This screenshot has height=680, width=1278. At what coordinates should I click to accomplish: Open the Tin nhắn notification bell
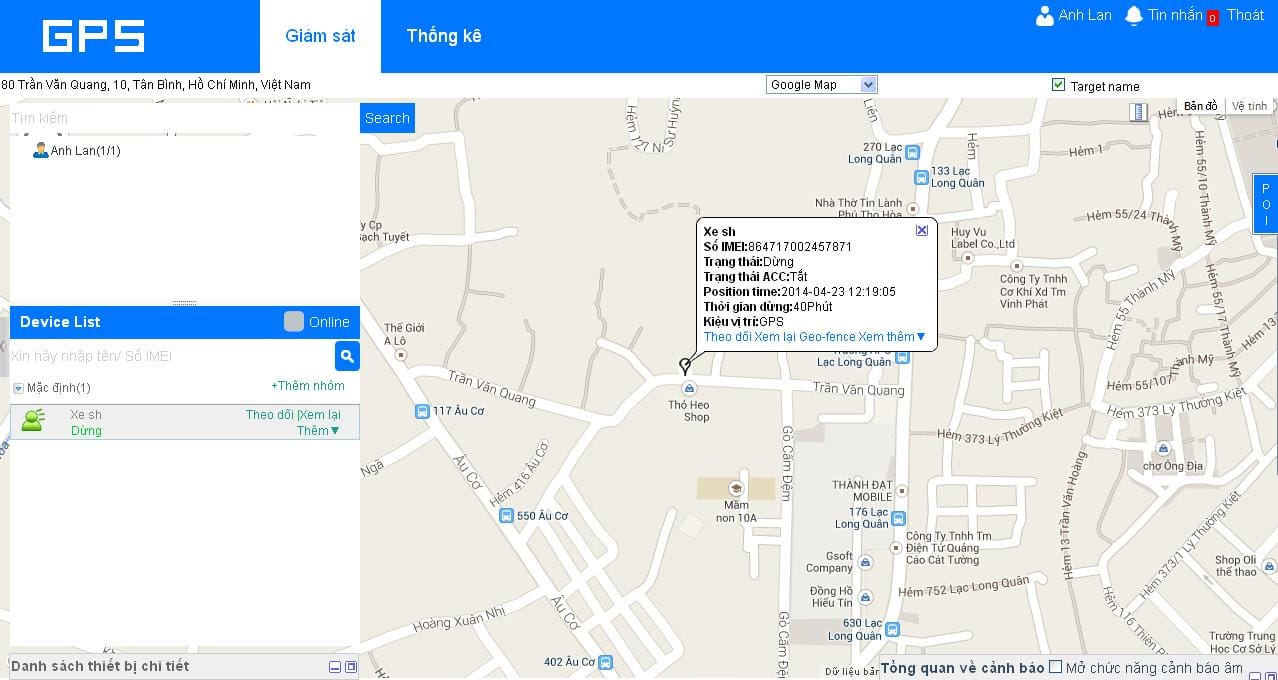pos(1133,16)
